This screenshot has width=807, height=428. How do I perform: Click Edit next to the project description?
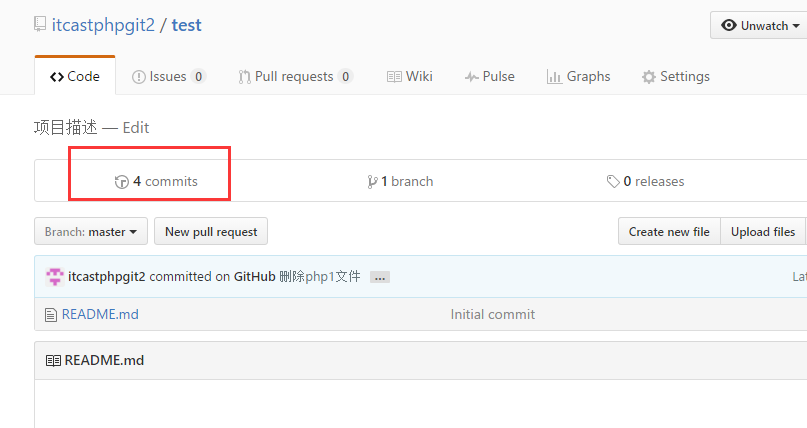click(x=136, y=128)
